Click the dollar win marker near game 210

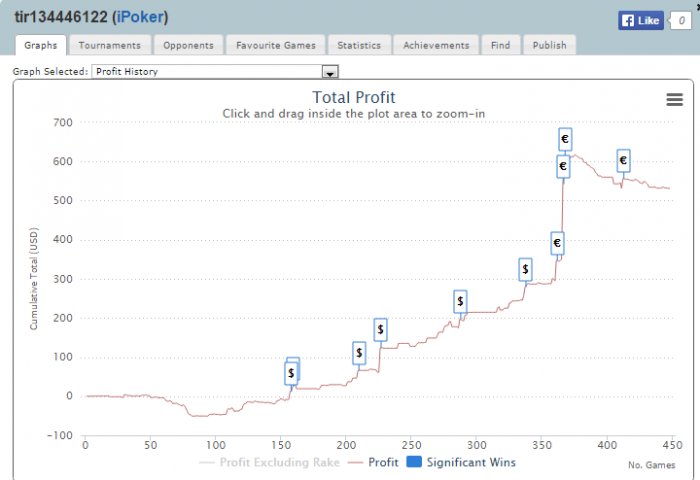click(359, 353)
